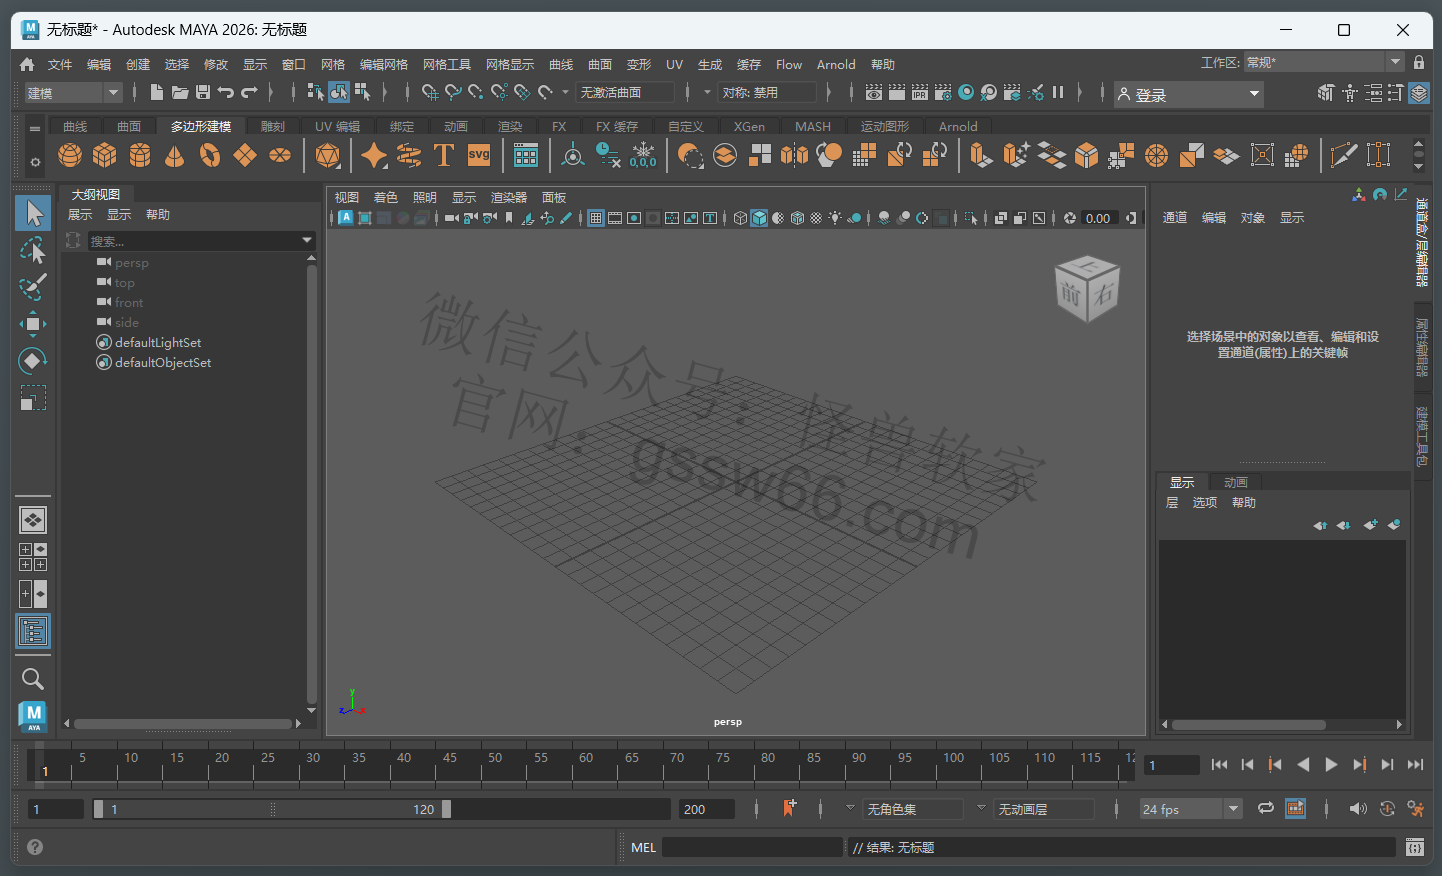
Task: Click the outliner horizontal scrollbar
Action: pyautogui.click(x=183, y=723)
